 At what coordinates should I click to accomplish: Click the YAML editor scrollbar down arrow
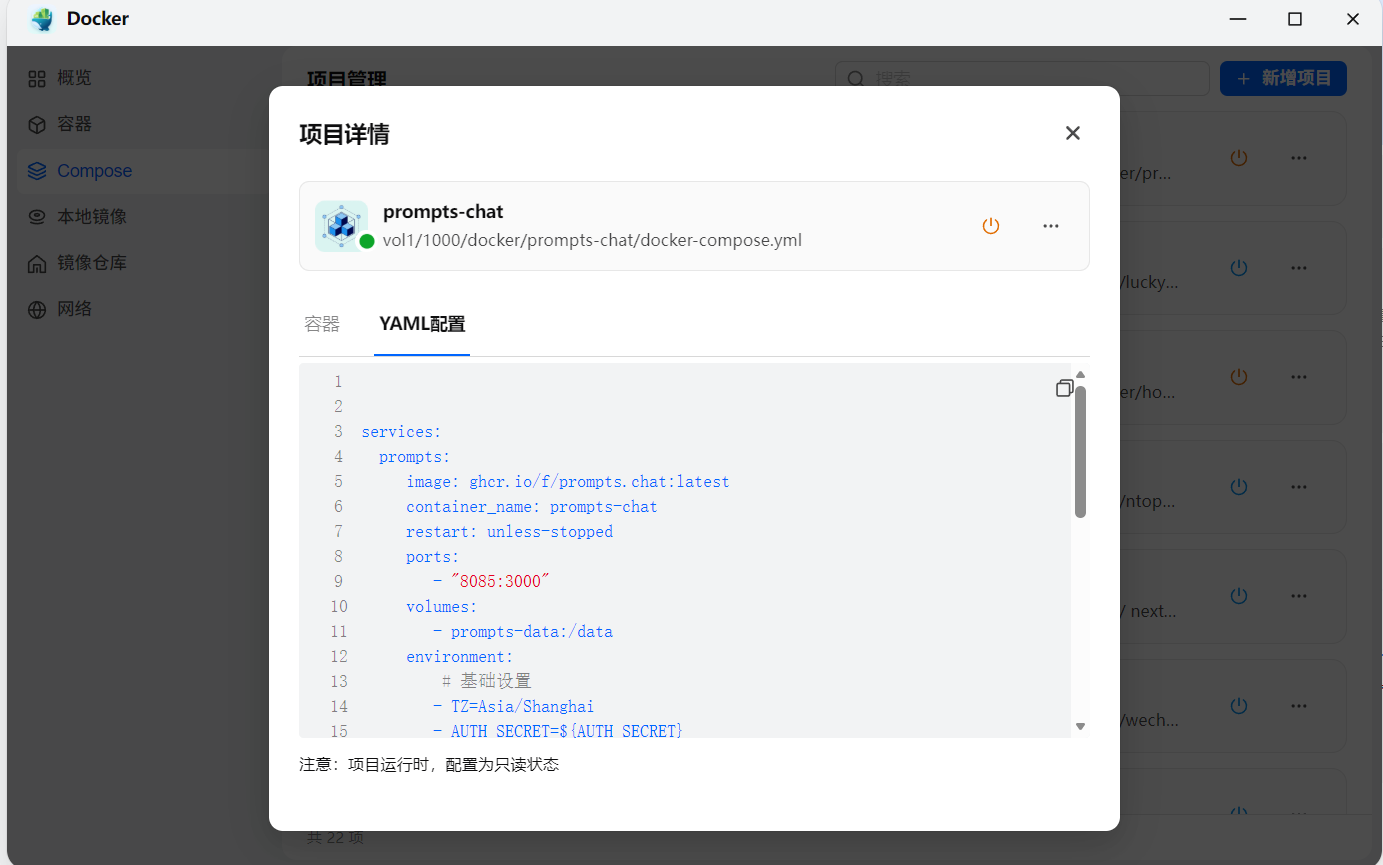pyautogui.click(x=1080, y=726)
